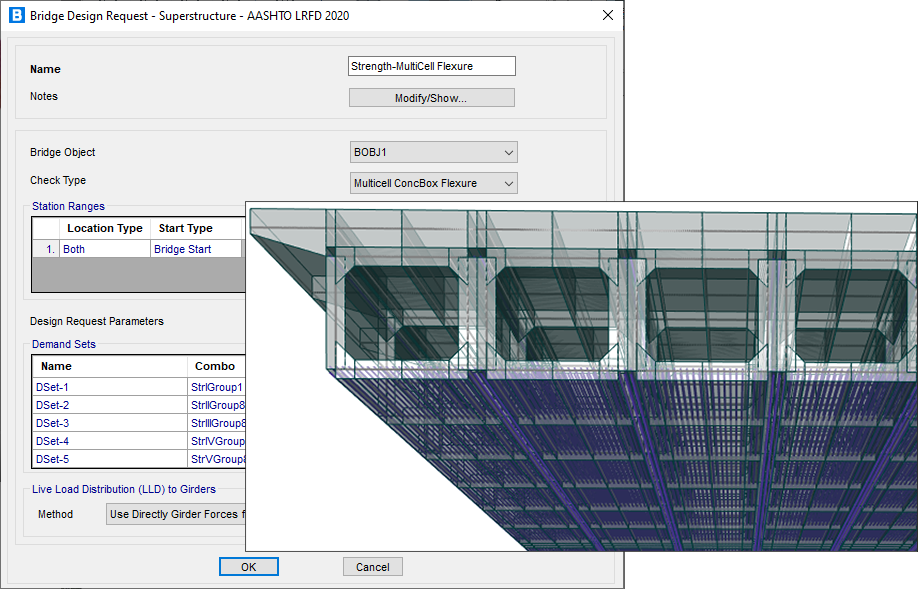Select station range row number 1
Screen dimensions: 918x589
point(46,249)
